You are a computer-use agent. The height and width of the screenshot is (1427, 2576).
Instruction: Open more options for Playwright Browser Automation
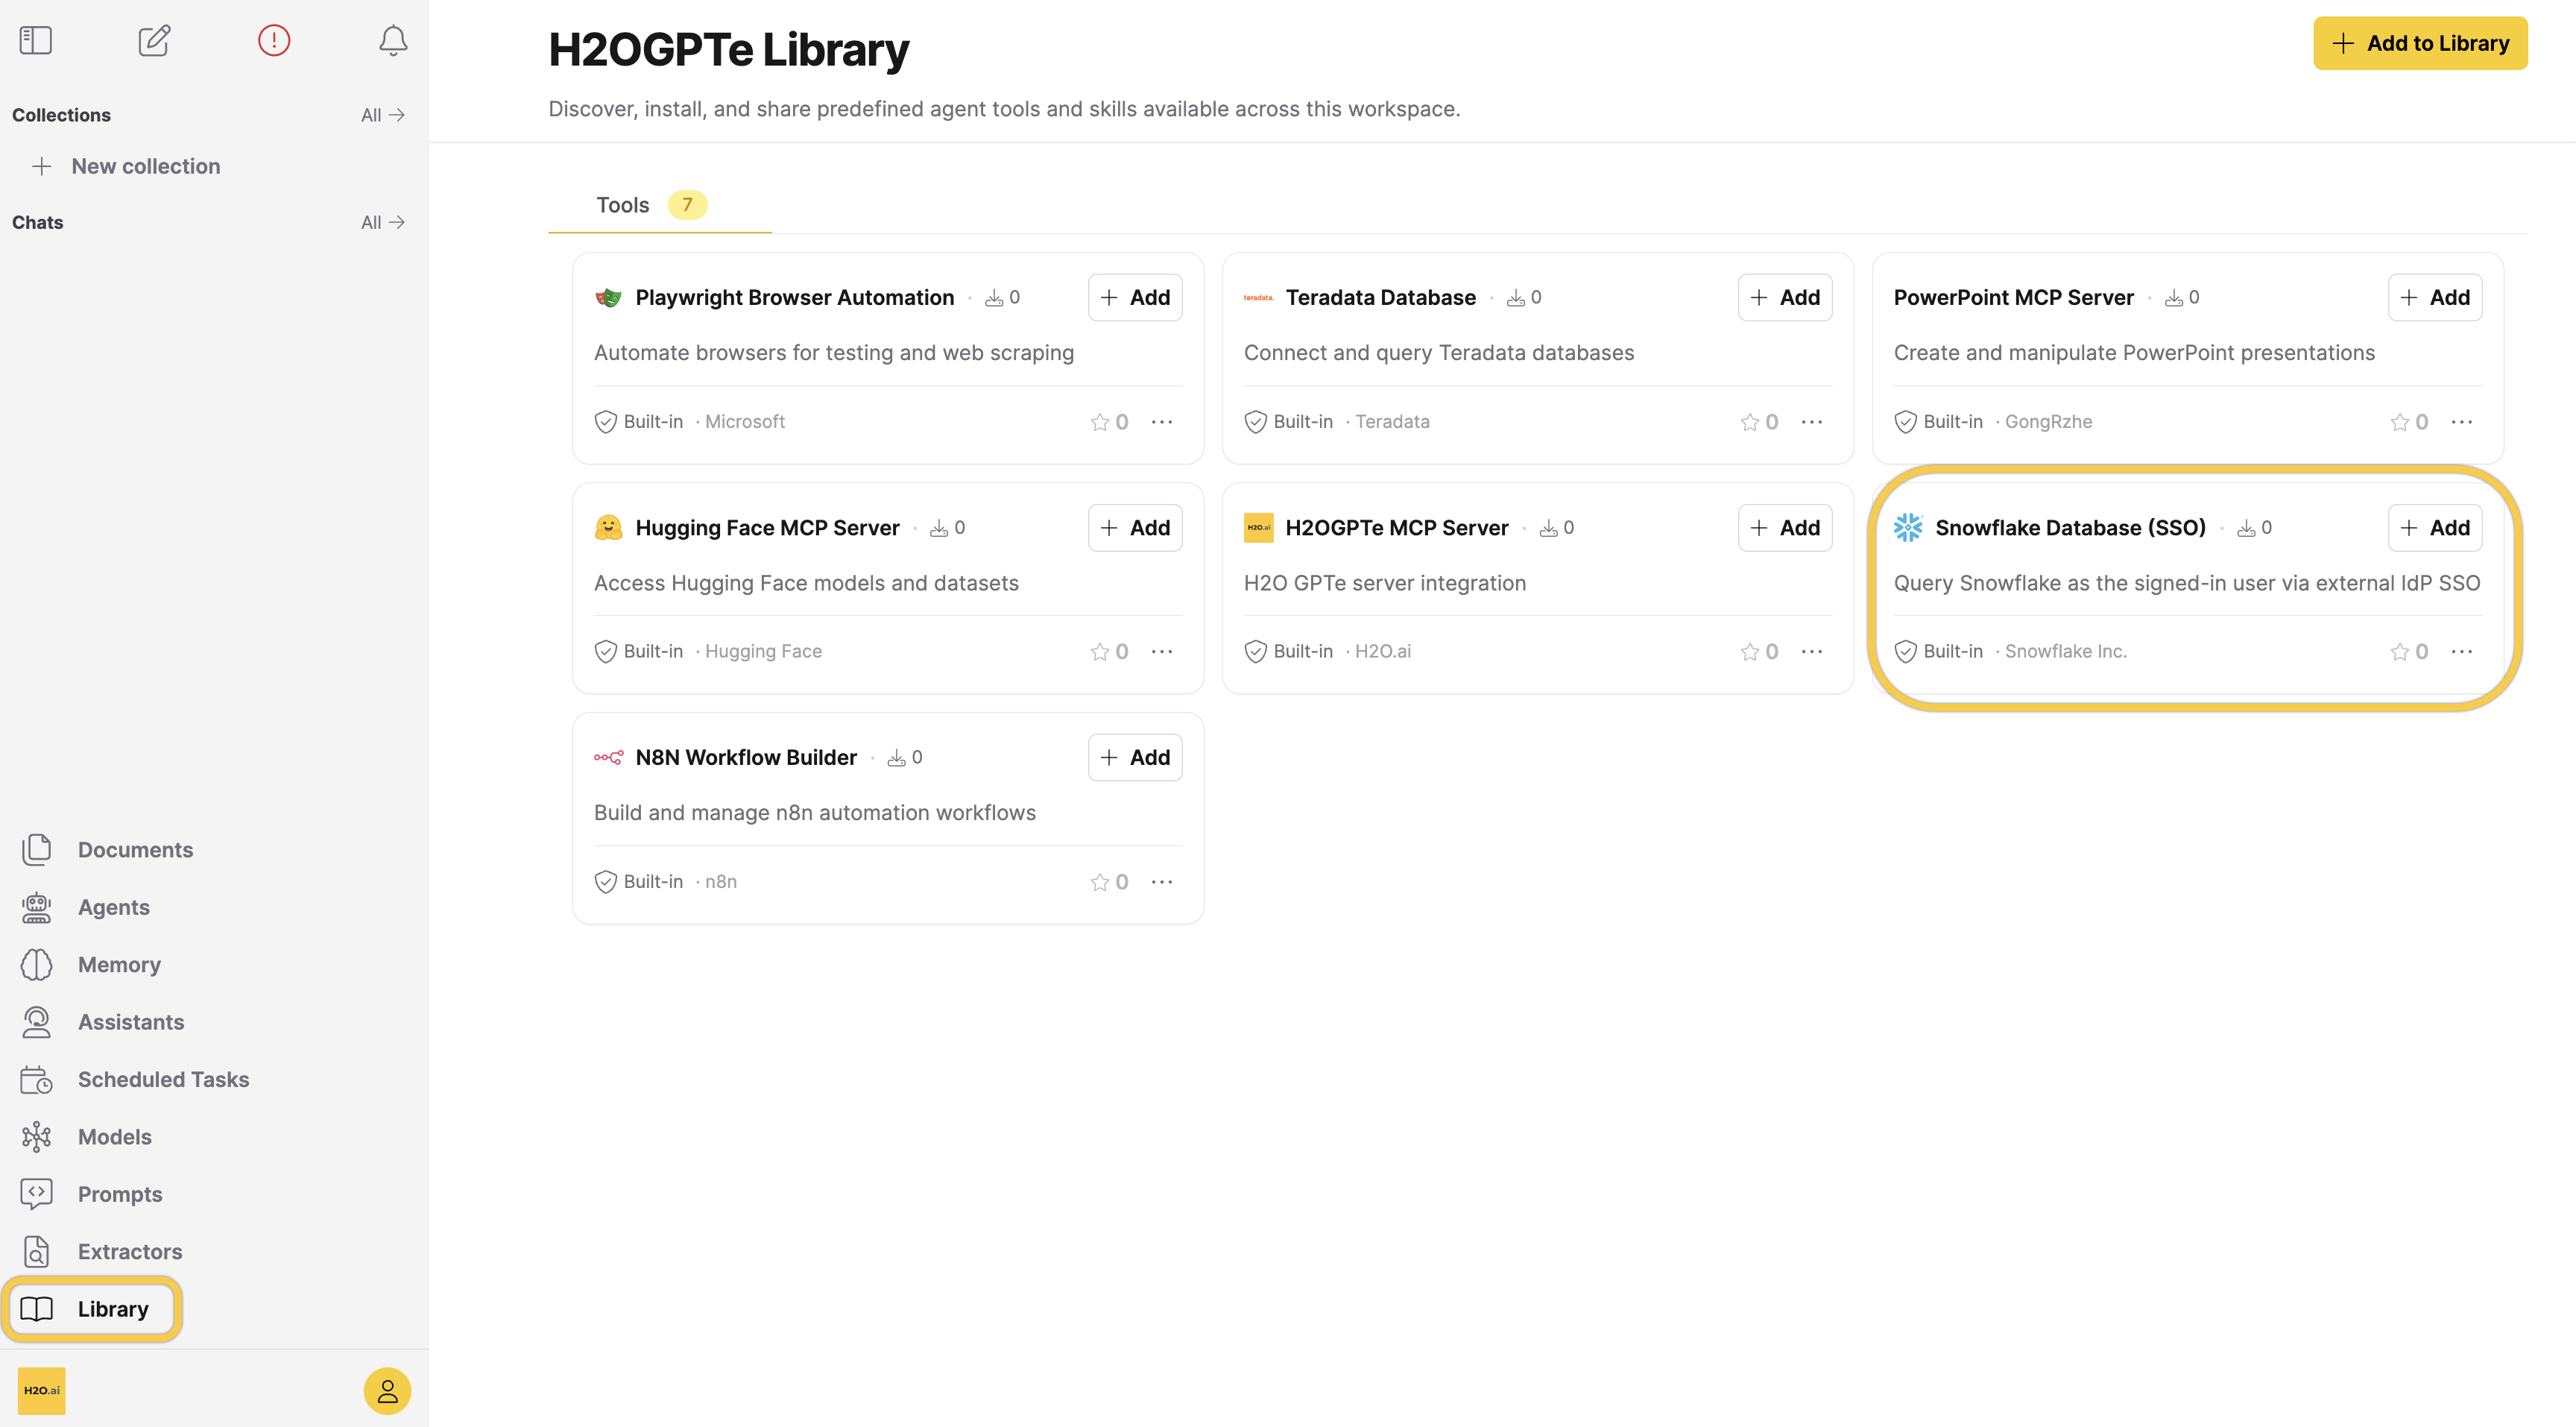(x=1162, y=422)
